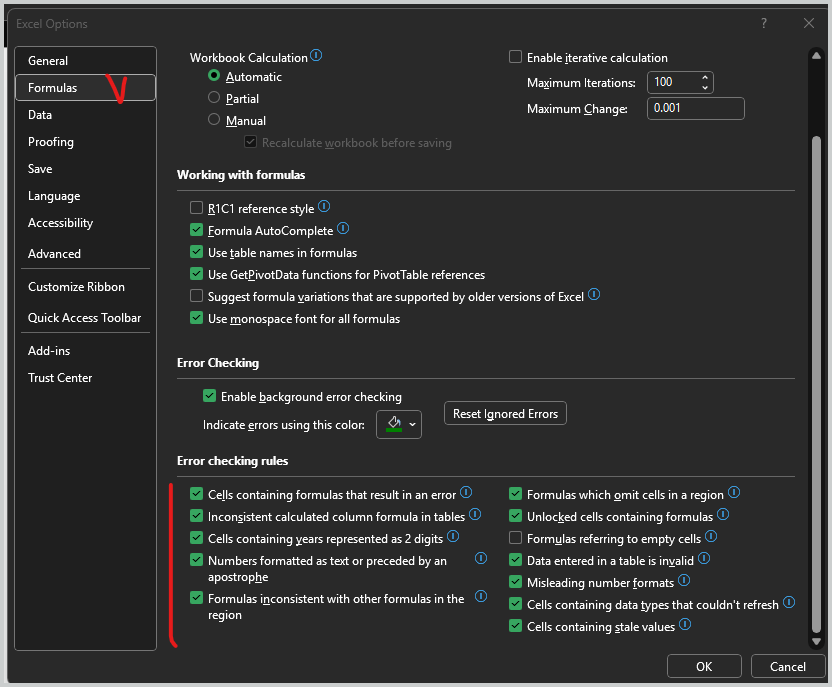Click info icon for misleading number formats
The image size is (832, 687).
click(x=684, y=580)
